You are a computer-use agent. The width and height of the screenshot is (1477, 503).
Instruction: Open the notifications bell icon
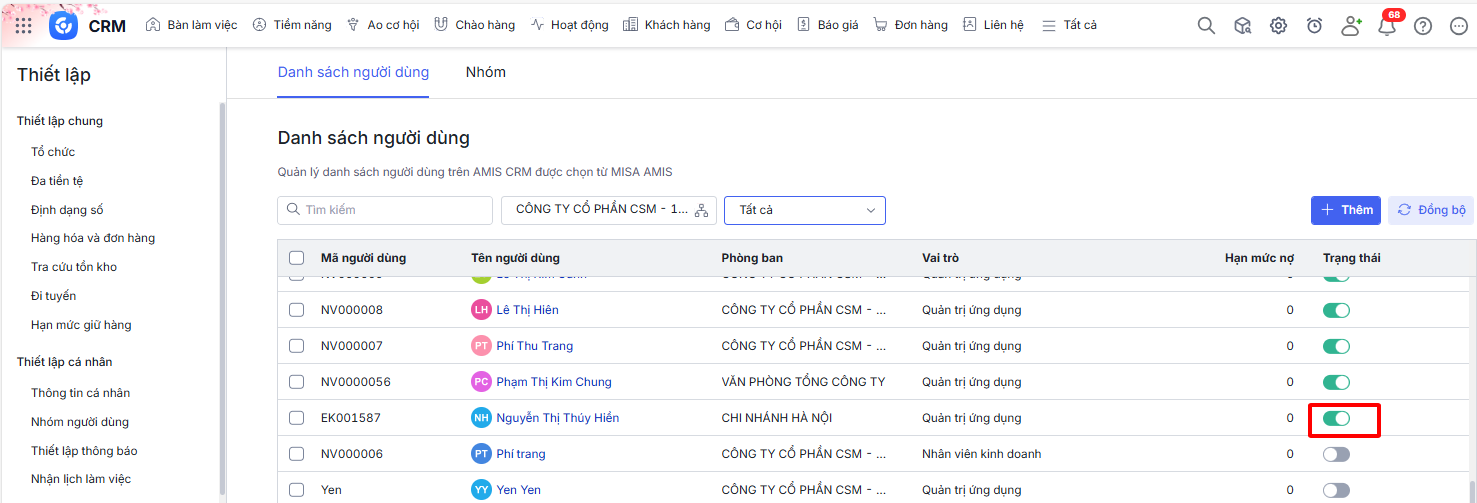(x=1387, y=27)
